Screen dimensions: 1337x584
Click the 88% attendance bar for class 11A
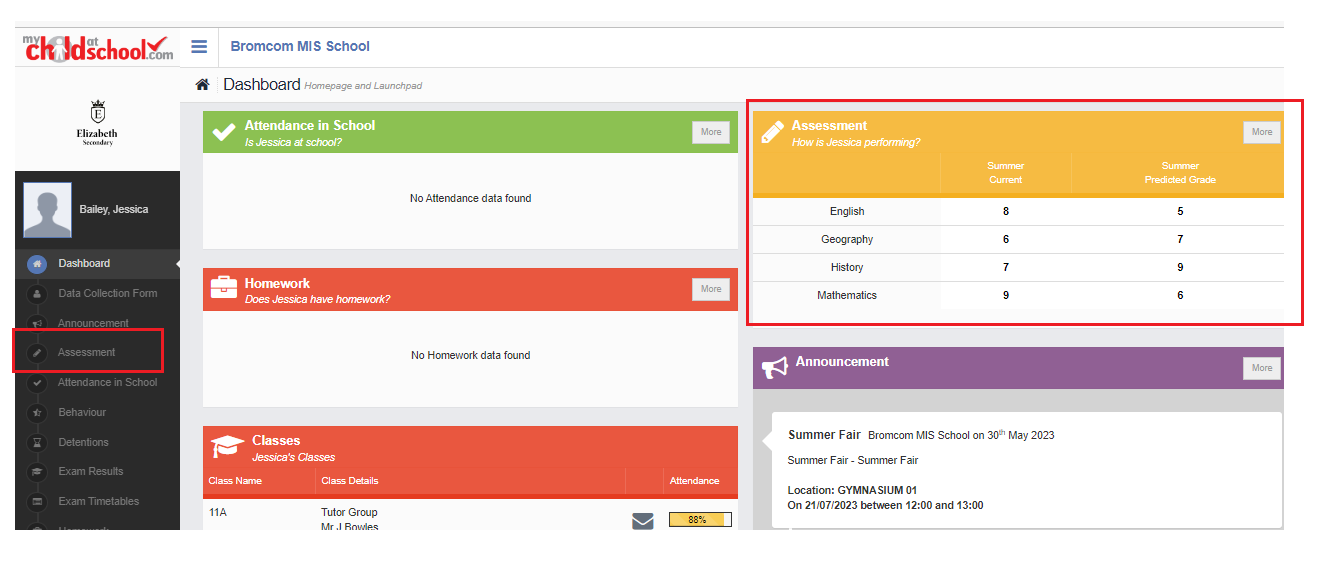coord(700,520)
